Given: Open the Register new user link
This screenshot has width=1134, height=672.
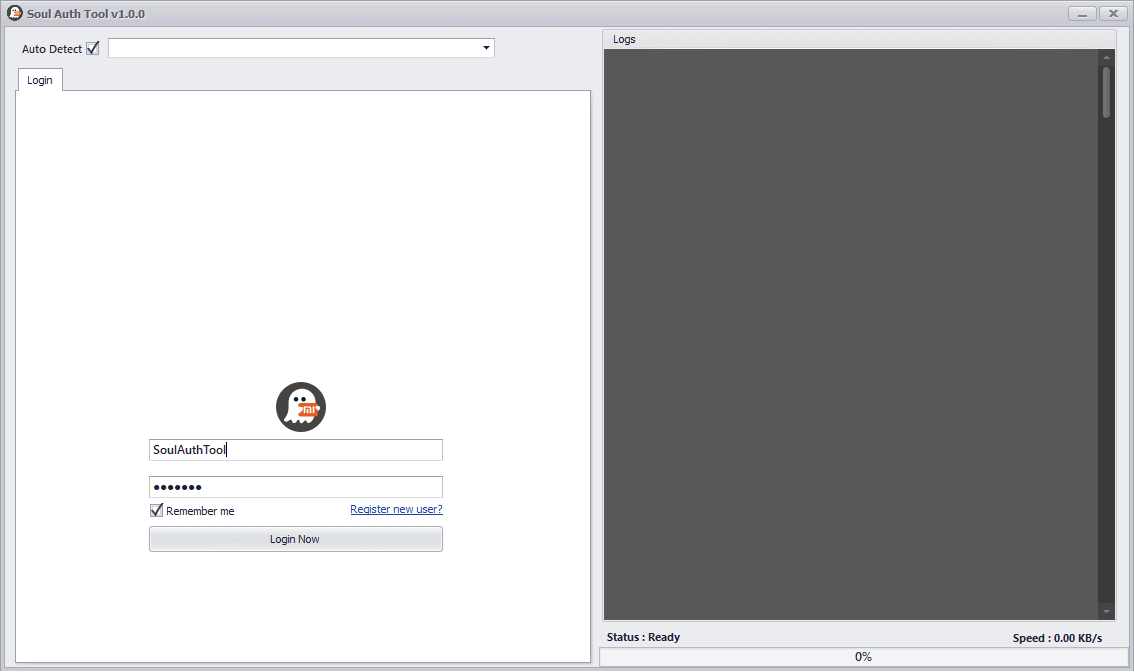Looking at the screenshot, I should [x=396, y=509].
